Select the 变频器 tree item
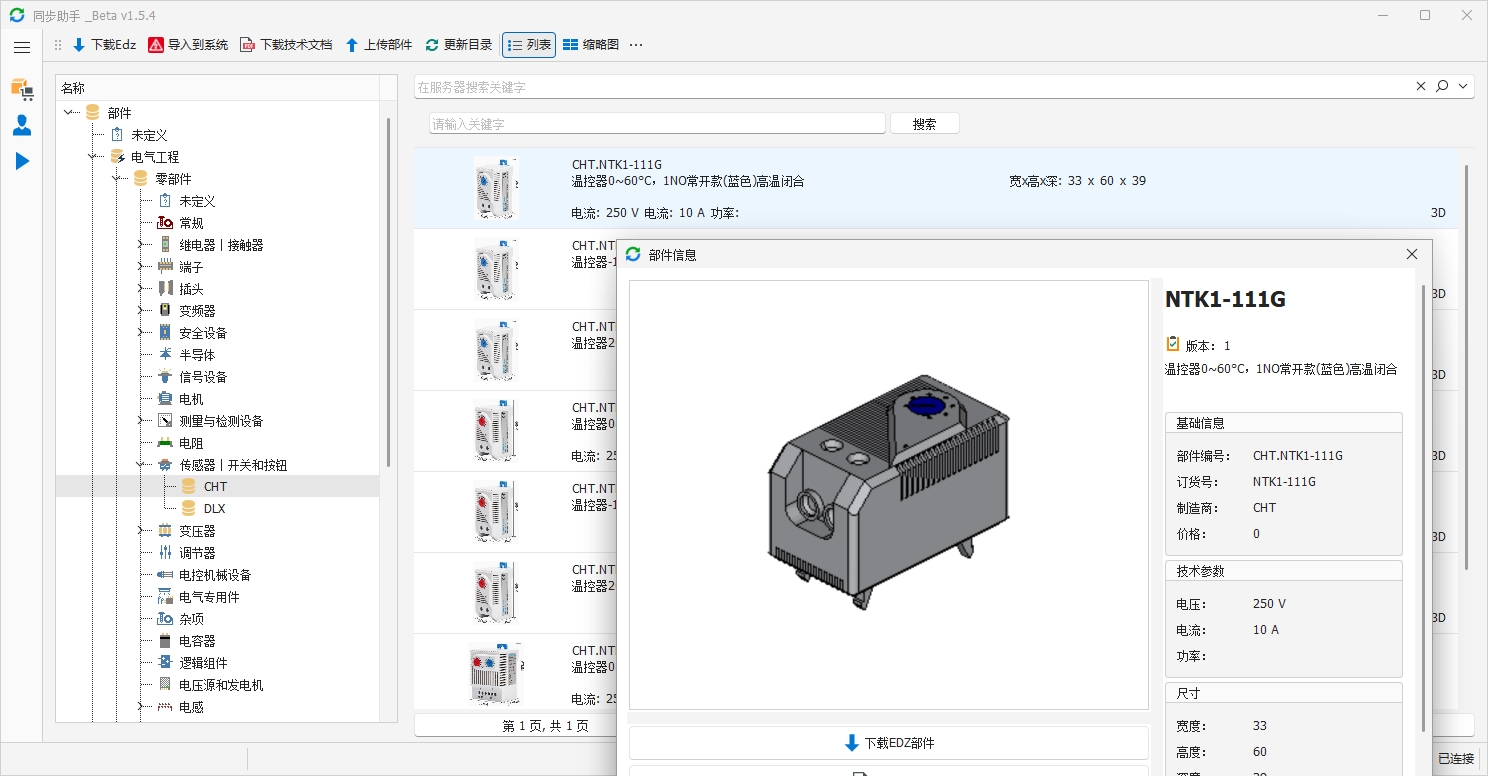The width and height of the screenshot is (1488, 776). coord(197,311)
